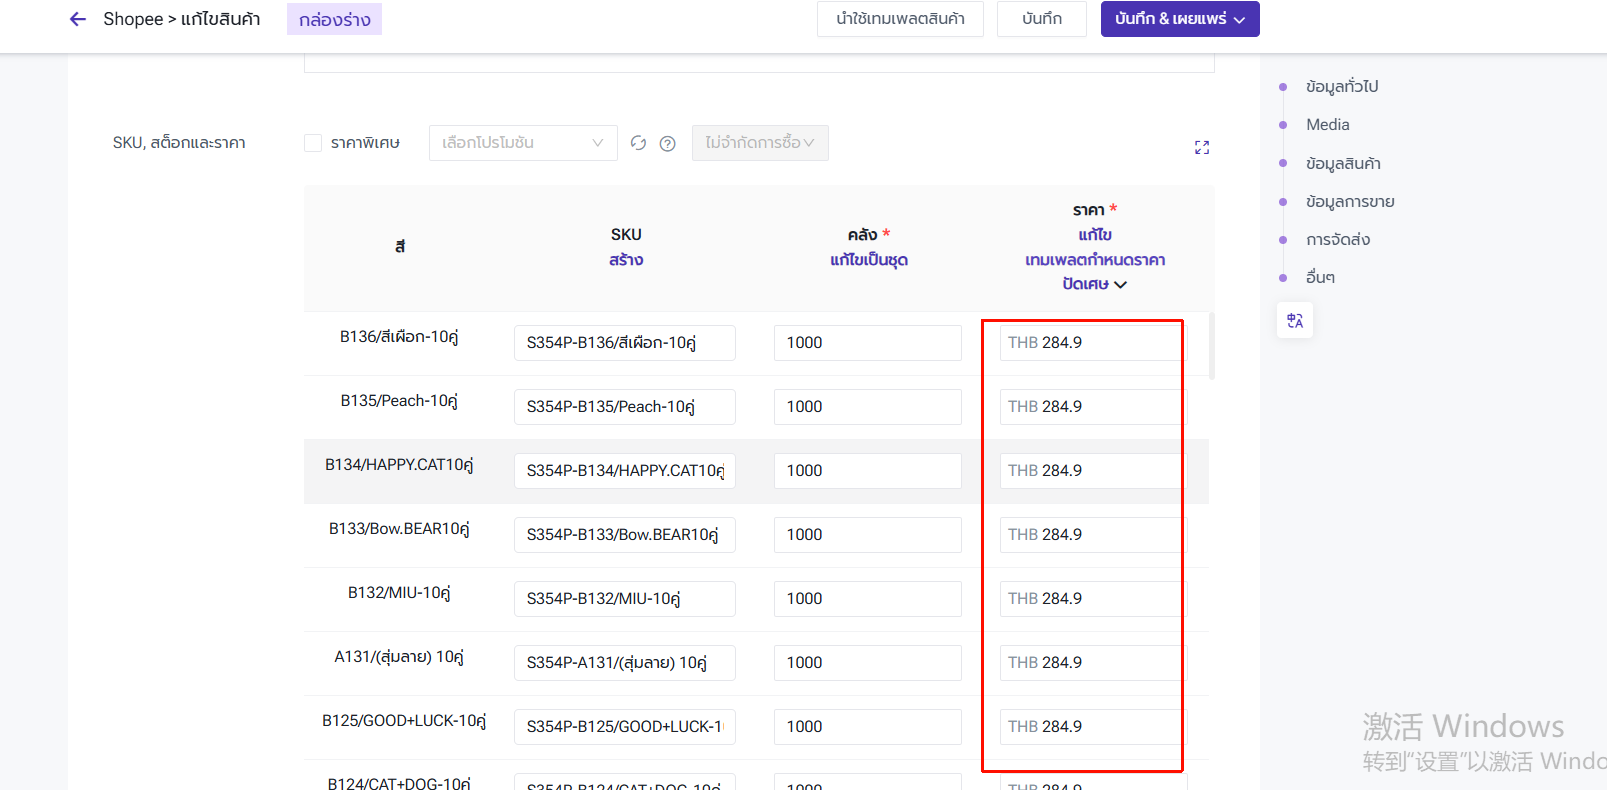The image size is (1607, 790).
Task: Click the stock field for B136/สีเผือก-10คู่
Action: pyautogui.click(x=867, y=343)
